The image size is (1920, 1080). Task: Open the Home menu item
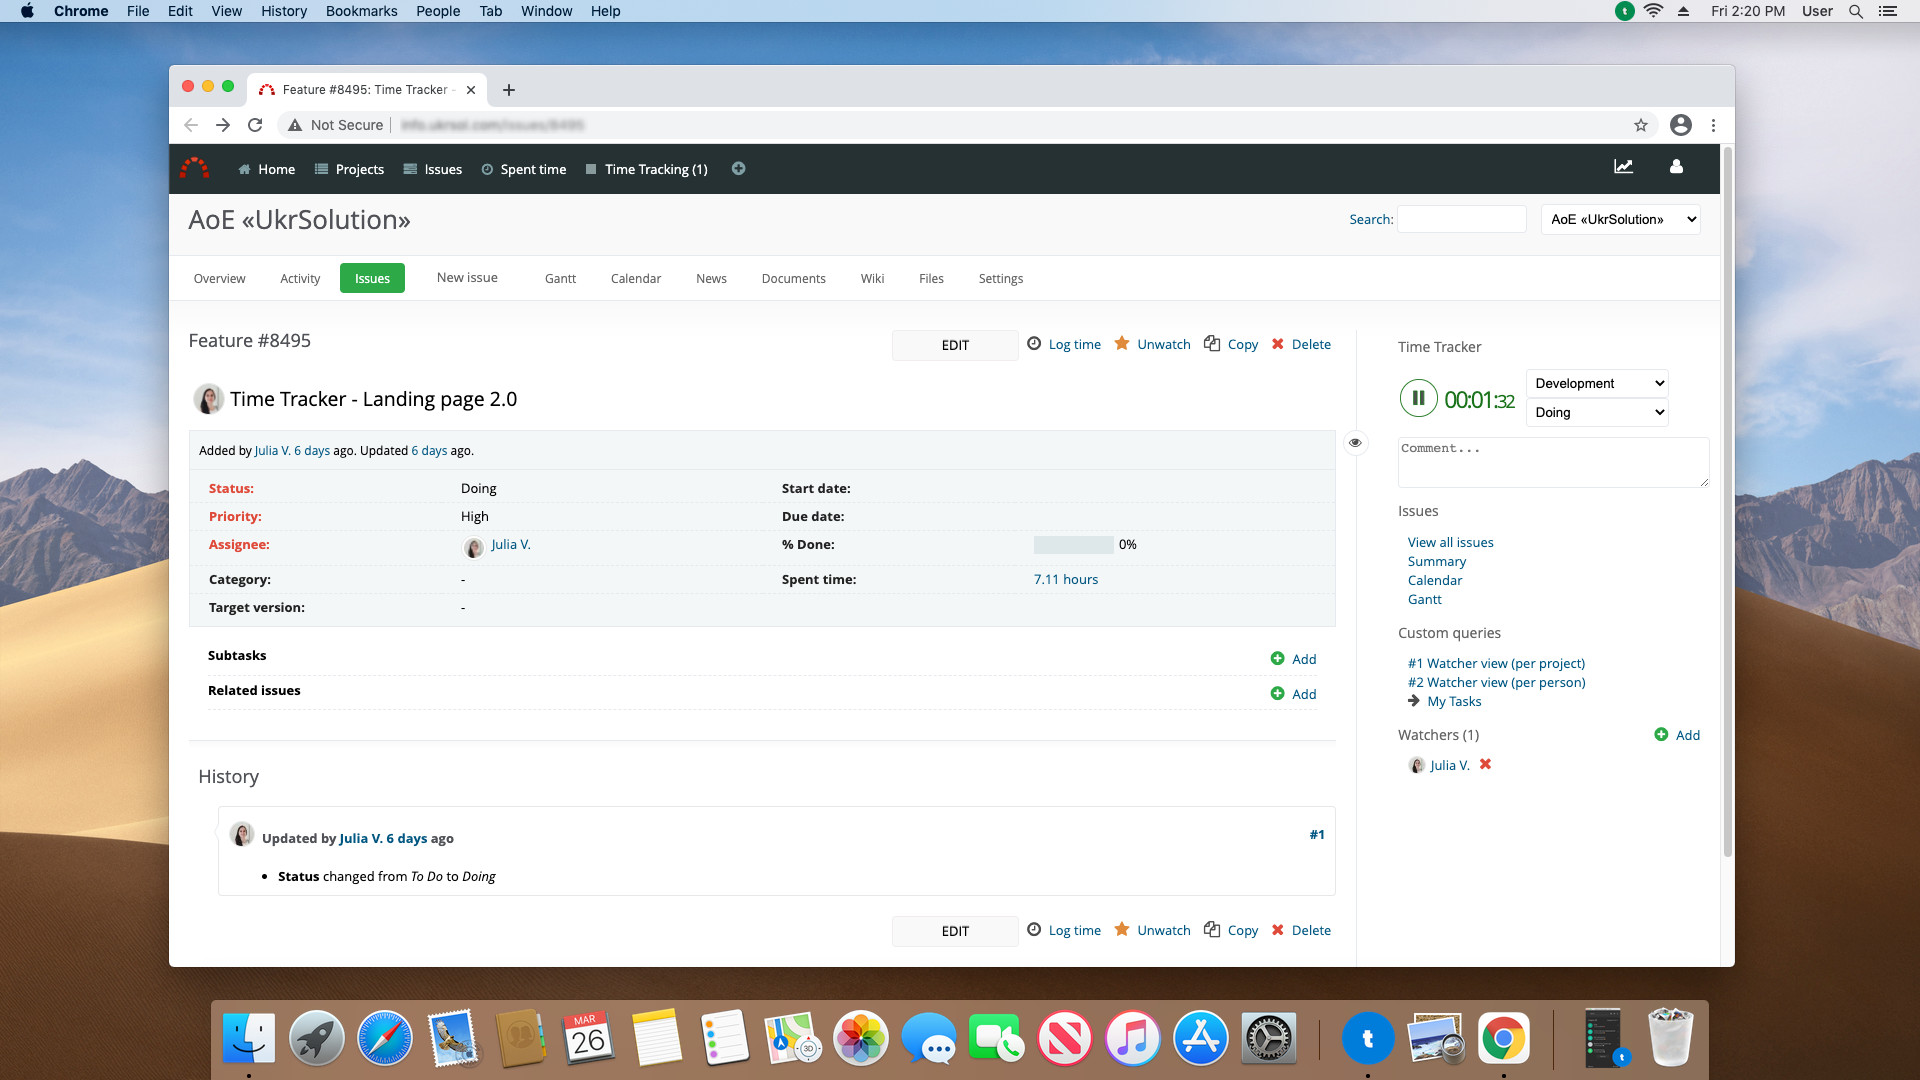tap(266, 169)
